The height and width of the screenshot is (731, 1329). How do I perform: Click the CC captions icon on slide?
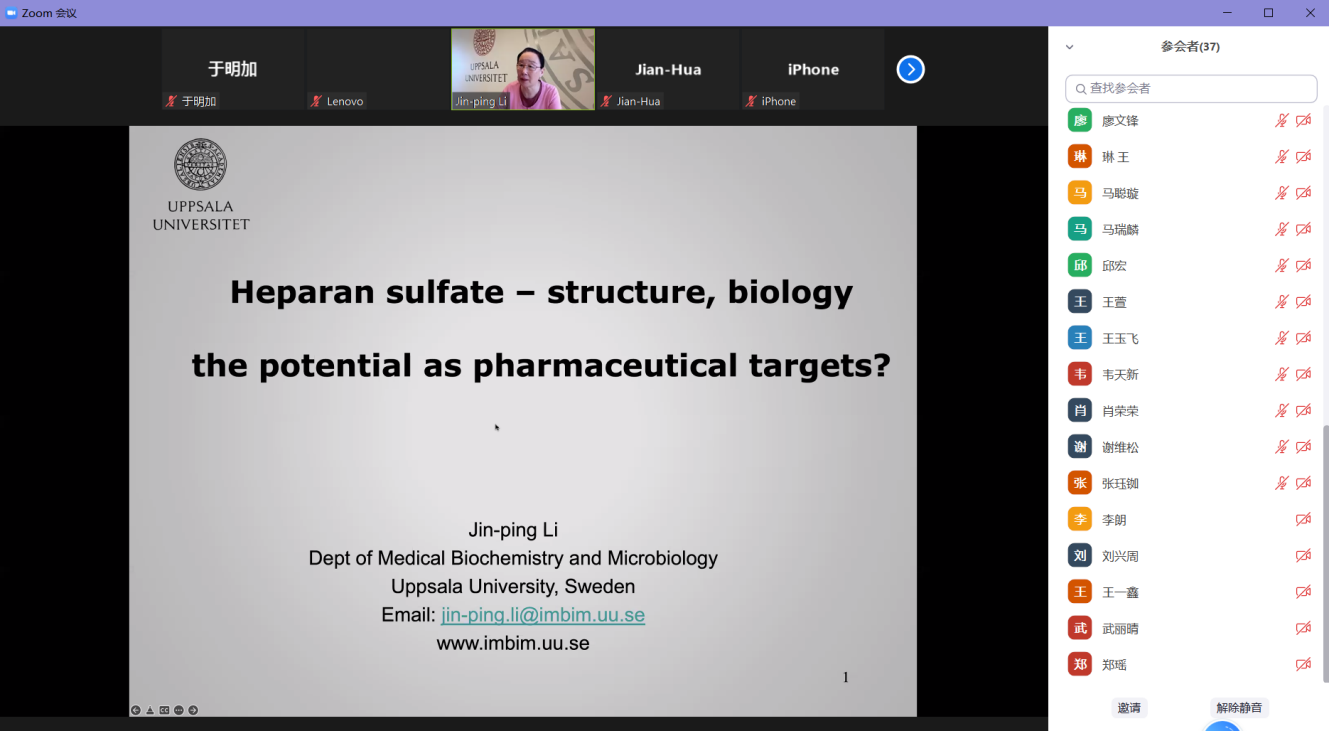pos(164,710)
